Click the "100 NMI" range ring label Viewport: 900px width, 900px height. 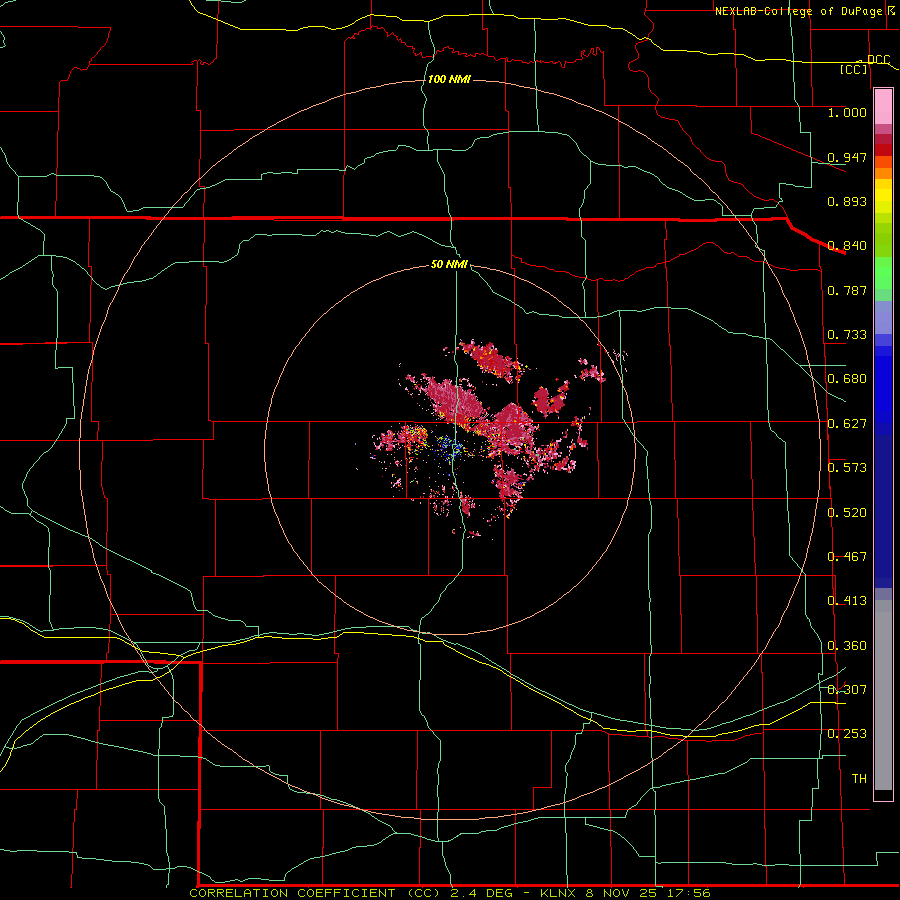(x=449, y=79)
